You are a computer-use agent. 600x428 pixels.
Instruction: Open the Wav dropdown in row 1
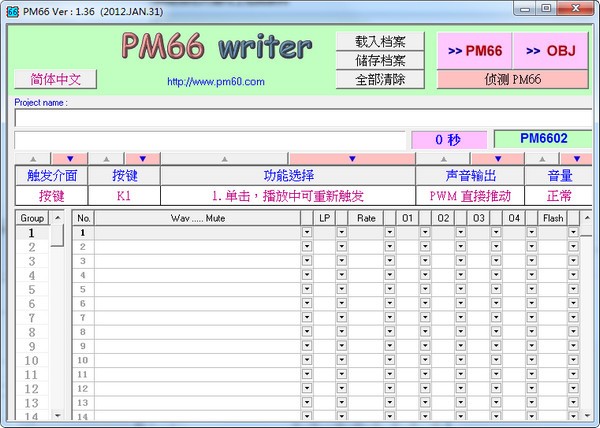click(307, 232)
